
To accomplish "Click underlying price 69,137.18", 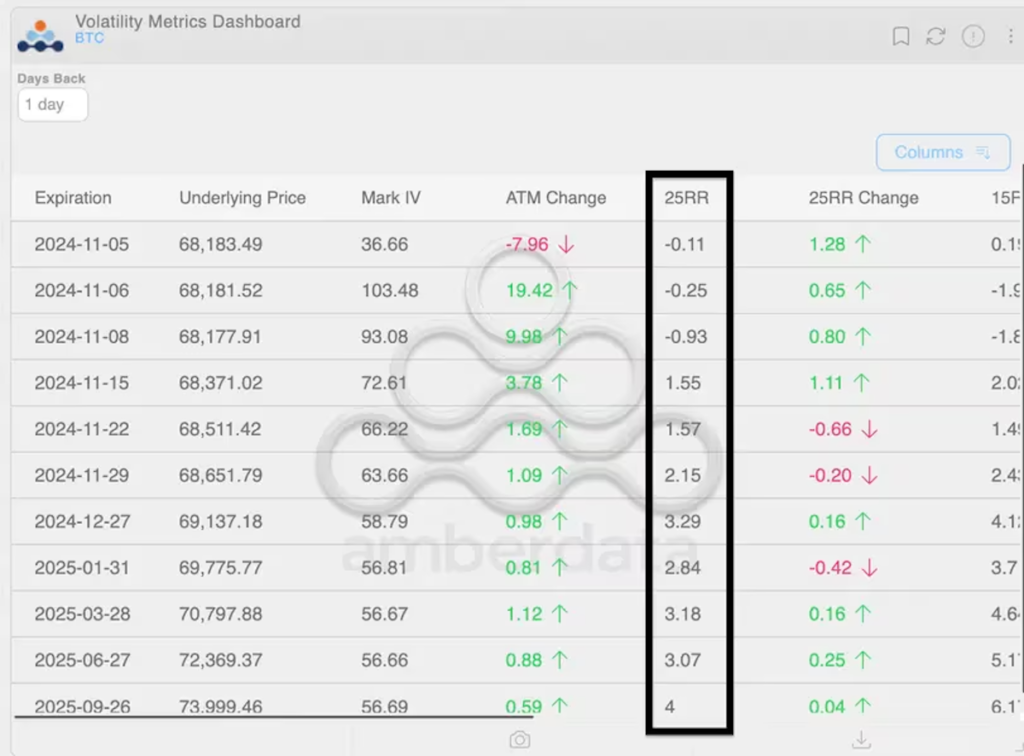I will [x=221, y=522].
